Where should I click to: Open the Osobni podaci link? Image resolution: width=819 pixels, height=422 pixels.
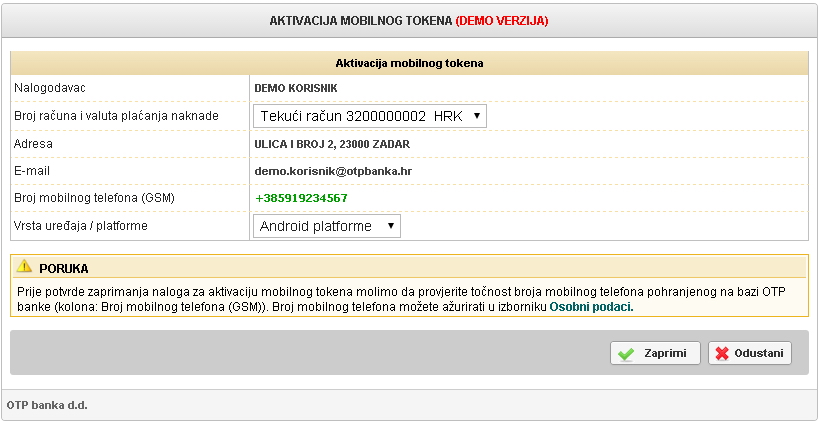coord(591,308)
